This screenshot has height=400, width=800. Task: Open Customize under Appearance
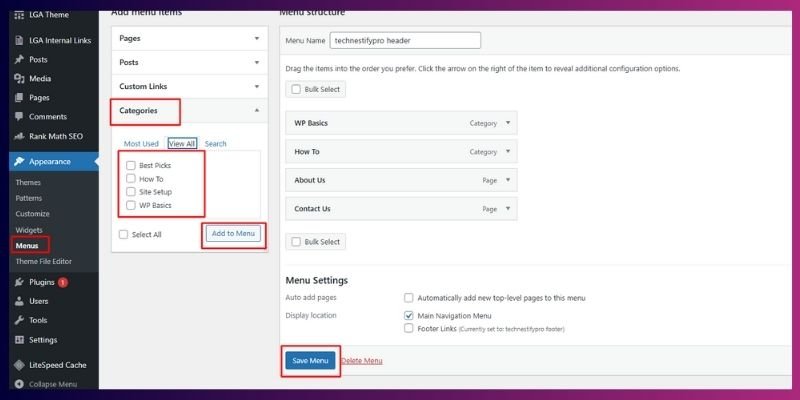[x=32, y=214]
